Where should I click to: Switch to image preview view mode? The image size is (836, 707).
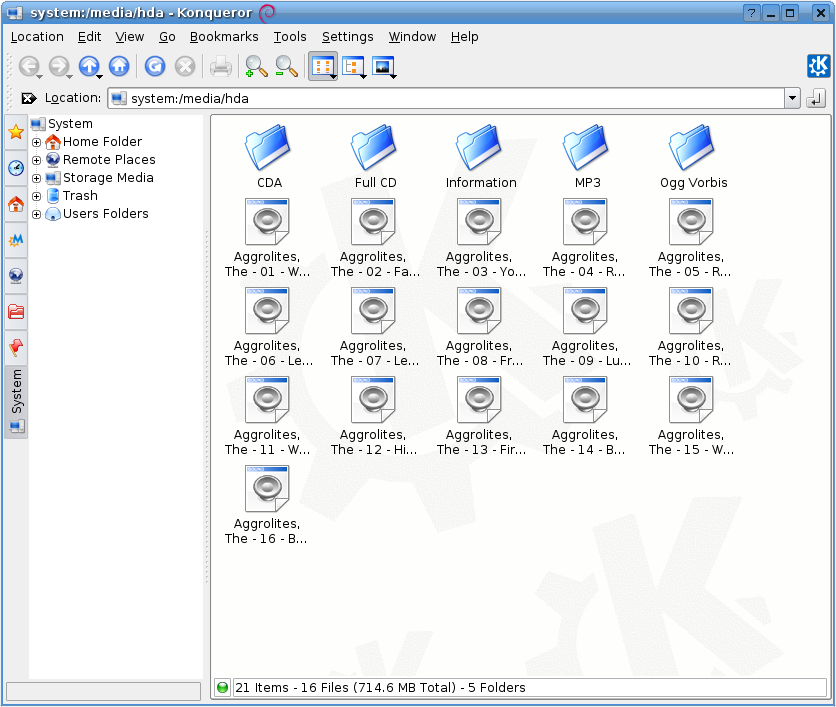click(383, 67)
